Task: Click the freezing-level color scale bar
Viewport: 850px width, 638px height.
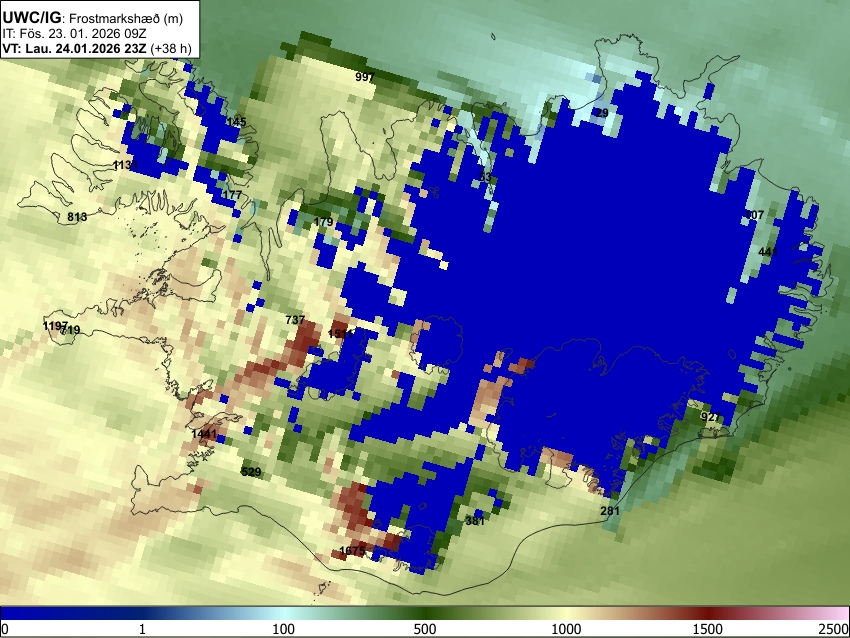Action: [x=425, y=614]
